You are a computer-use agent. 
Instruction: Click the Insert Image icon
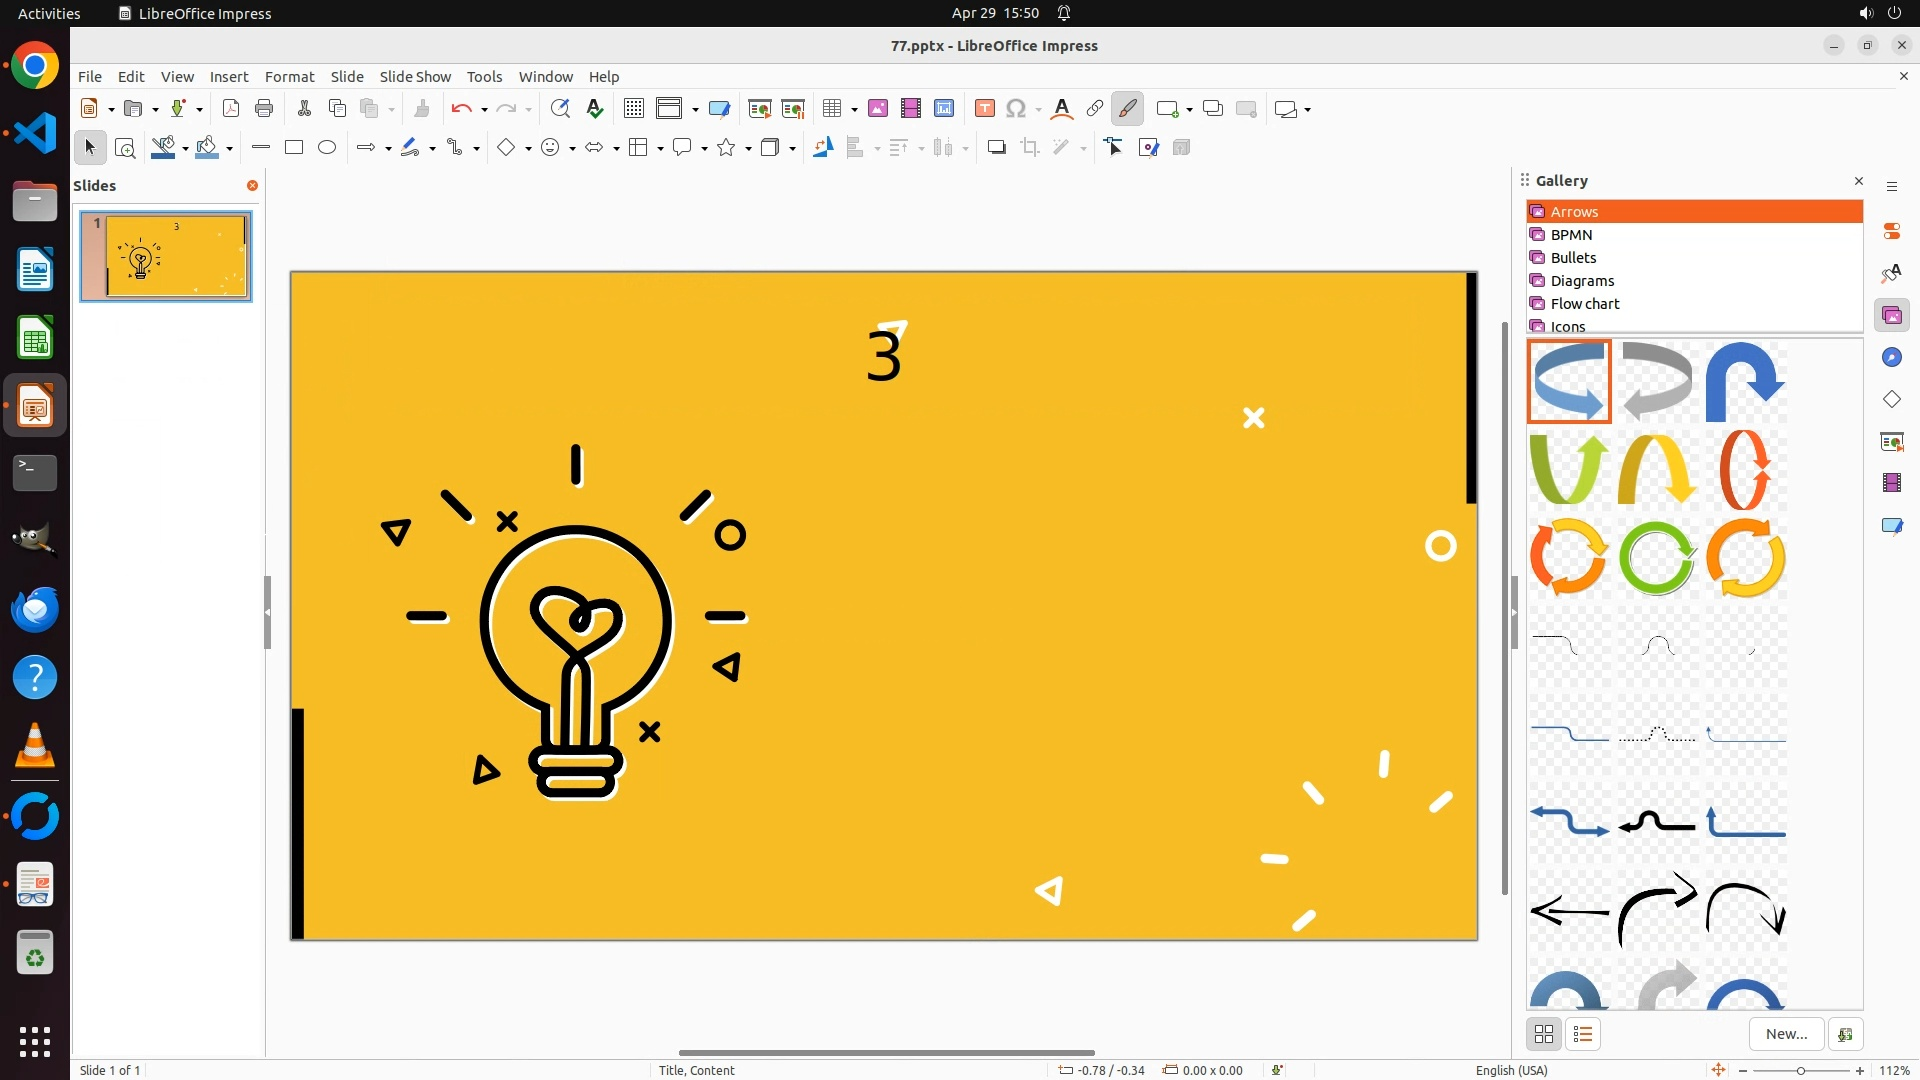878,109
